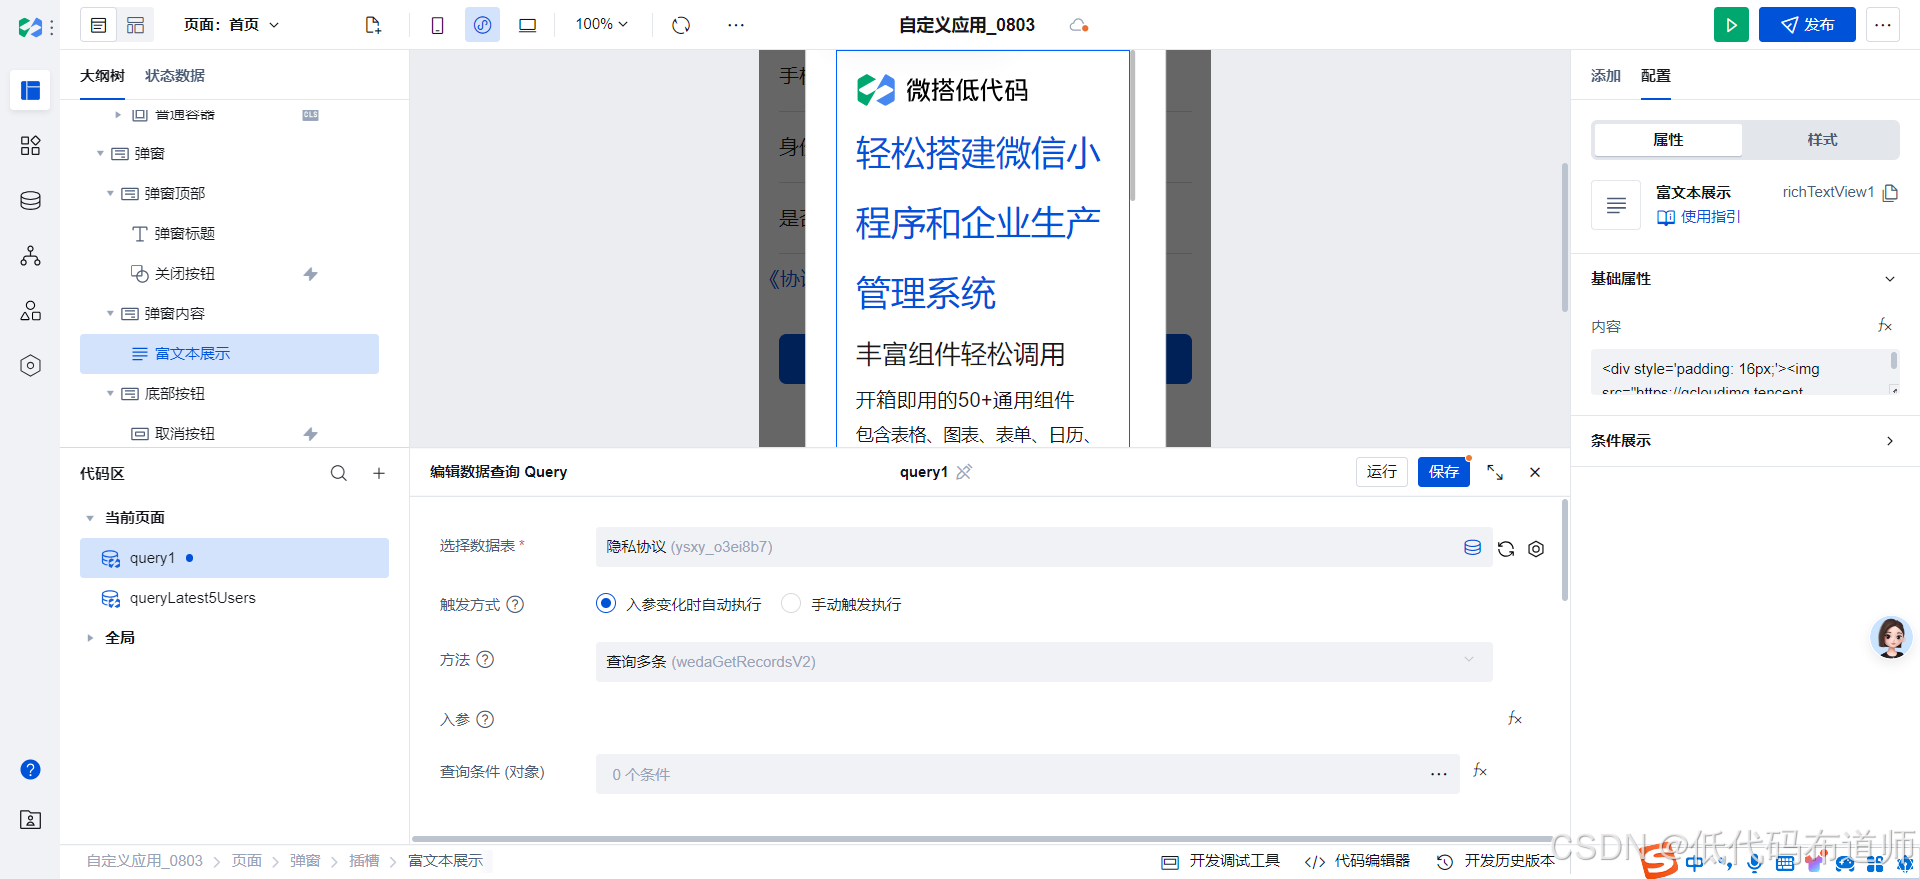Copy richTextView1 component ID
The width and height of the screenshot is (1920, 879).
click(x=1890, y=193)
